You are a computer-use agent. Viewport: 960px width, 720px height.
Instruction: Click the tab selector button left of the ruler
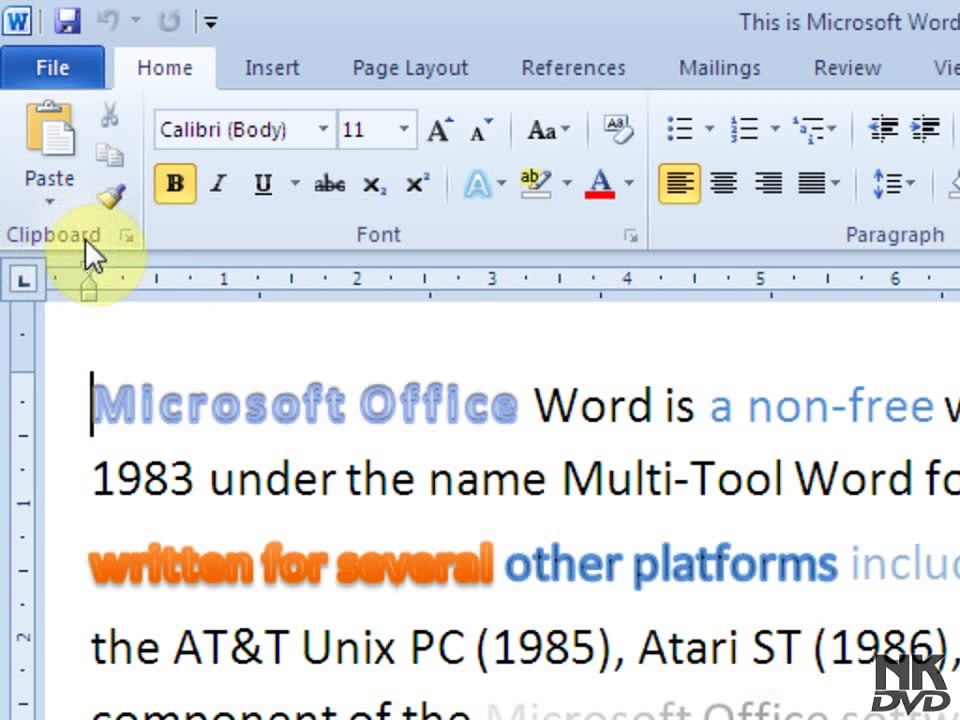23,280
